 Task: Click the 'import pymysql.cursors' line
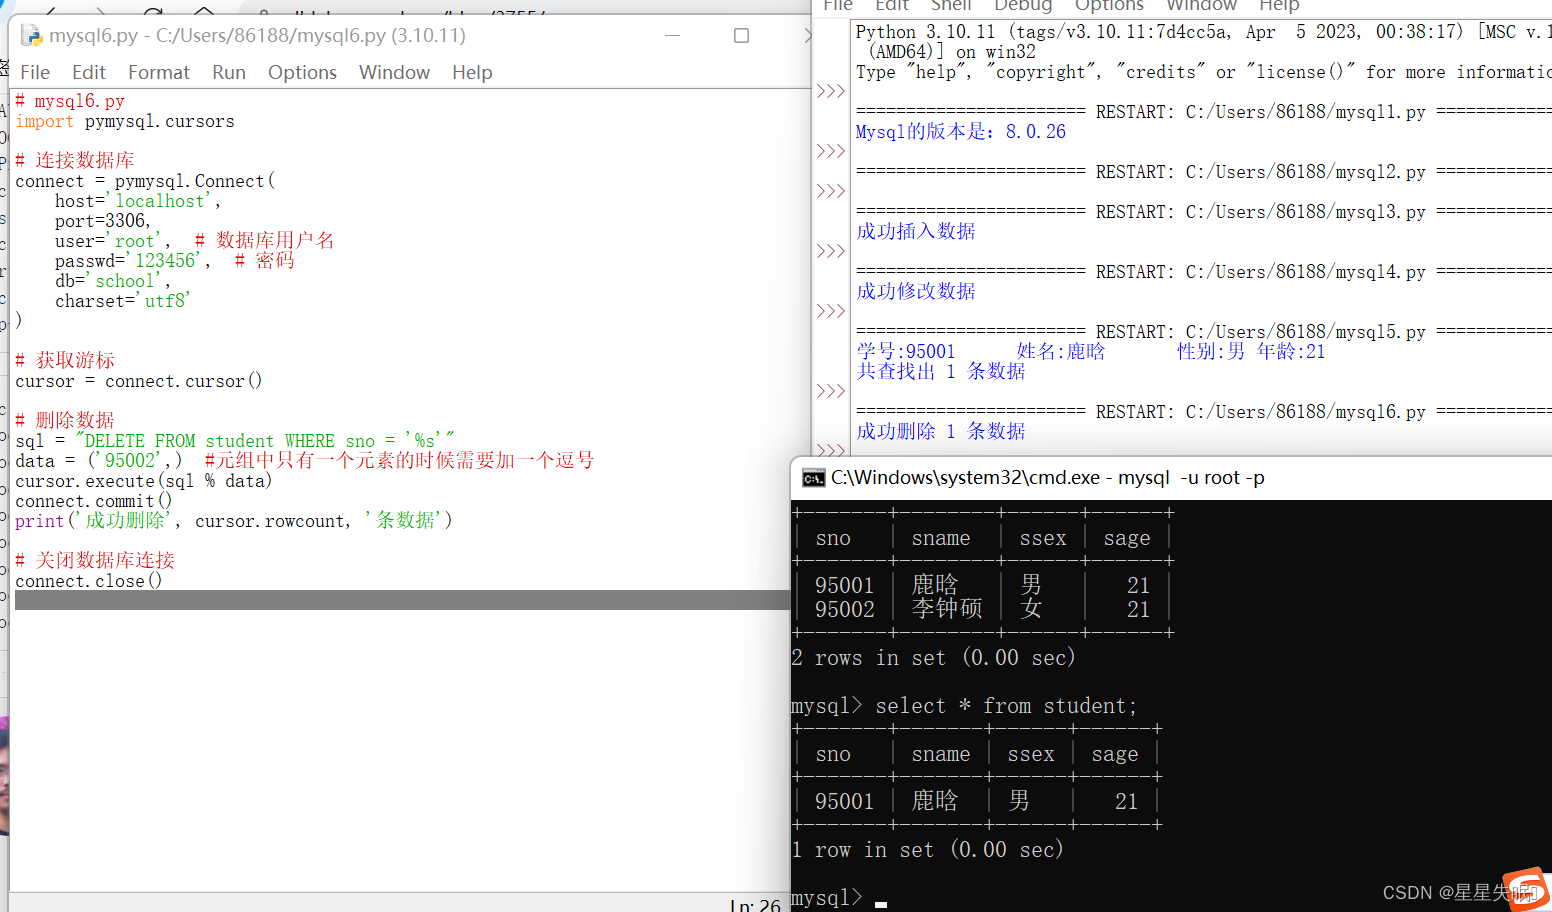click(125, 121)
